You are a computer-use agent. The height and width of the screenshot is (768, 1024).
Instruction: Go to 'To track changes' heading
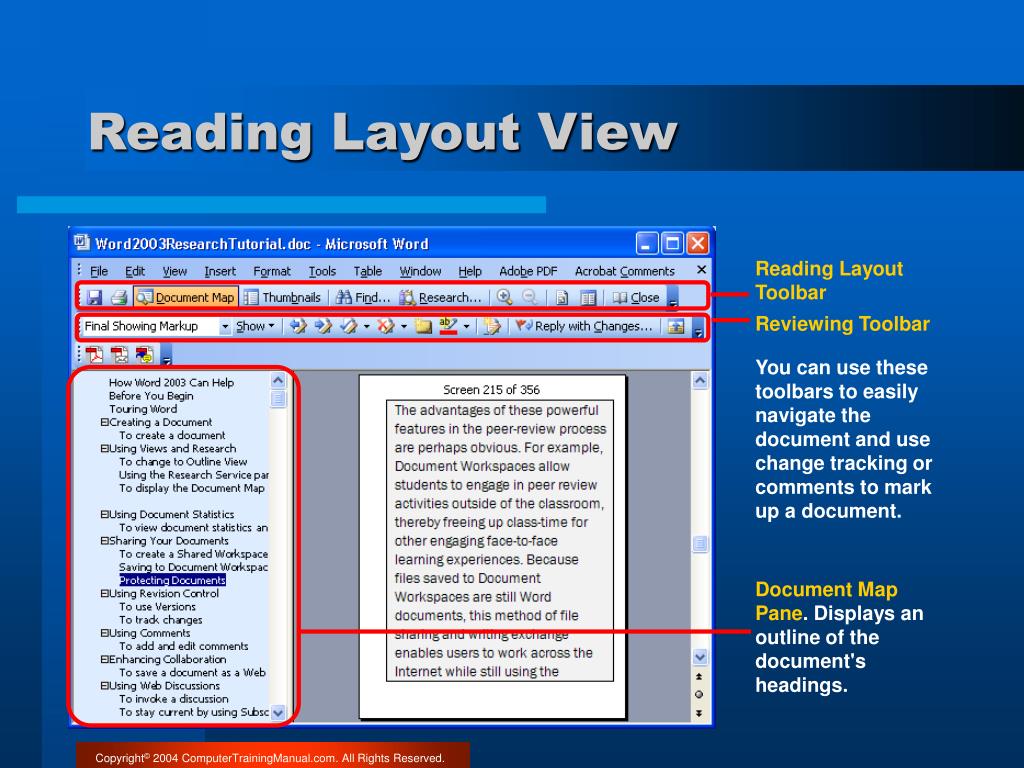pyautogui.click(x=161, y=620)
